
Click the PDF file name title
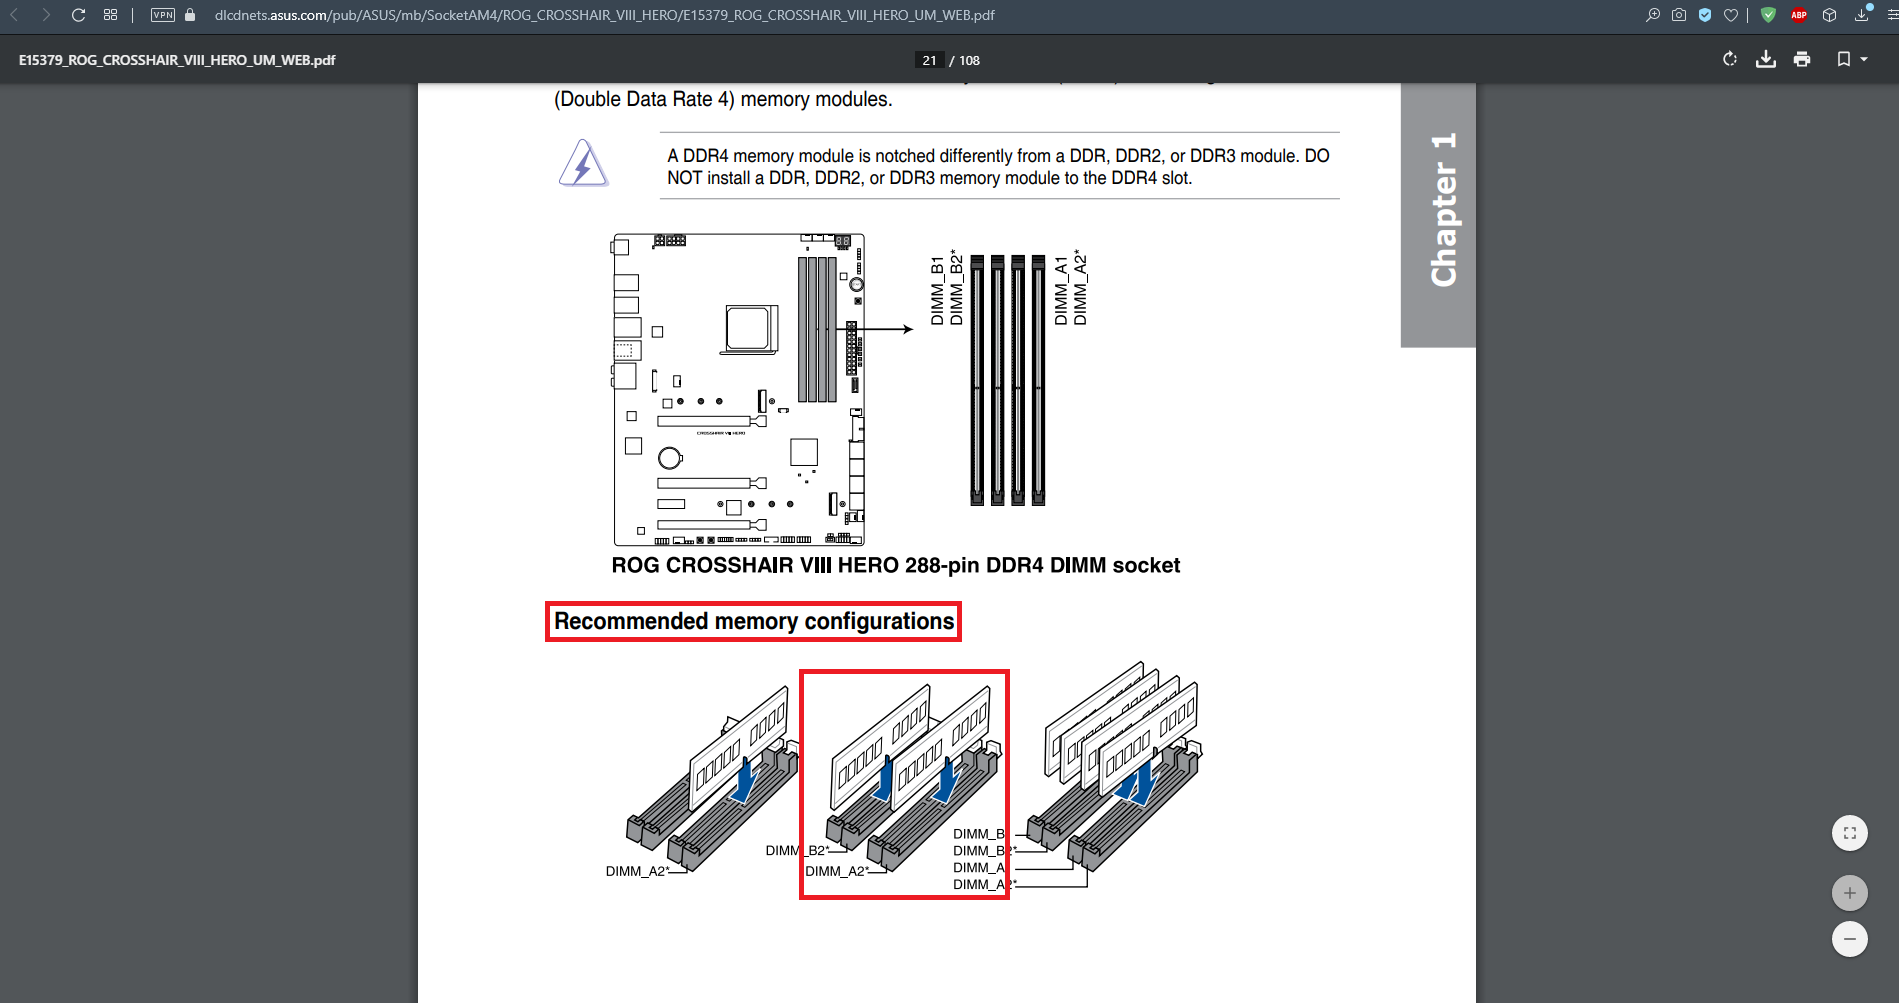click(x=177, y=60)
